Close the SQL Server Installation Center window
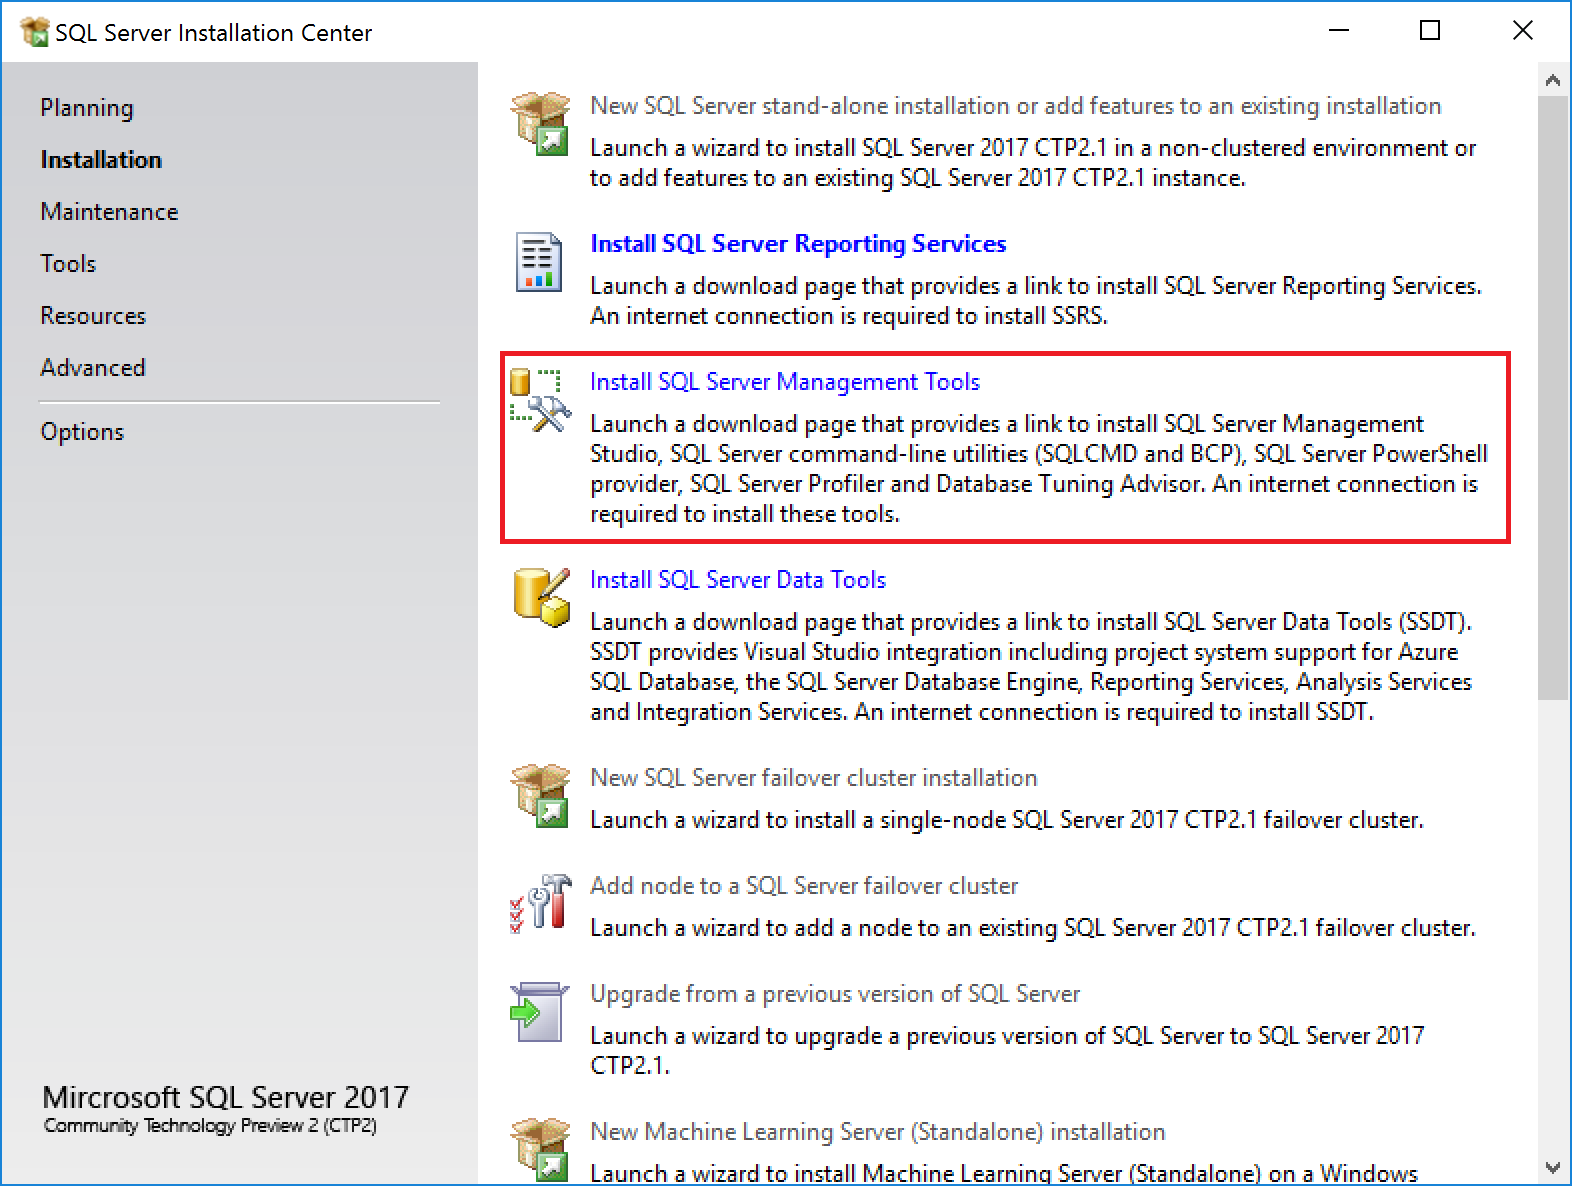Screen dimensions: 1572x1186 tap(1522, 31)
